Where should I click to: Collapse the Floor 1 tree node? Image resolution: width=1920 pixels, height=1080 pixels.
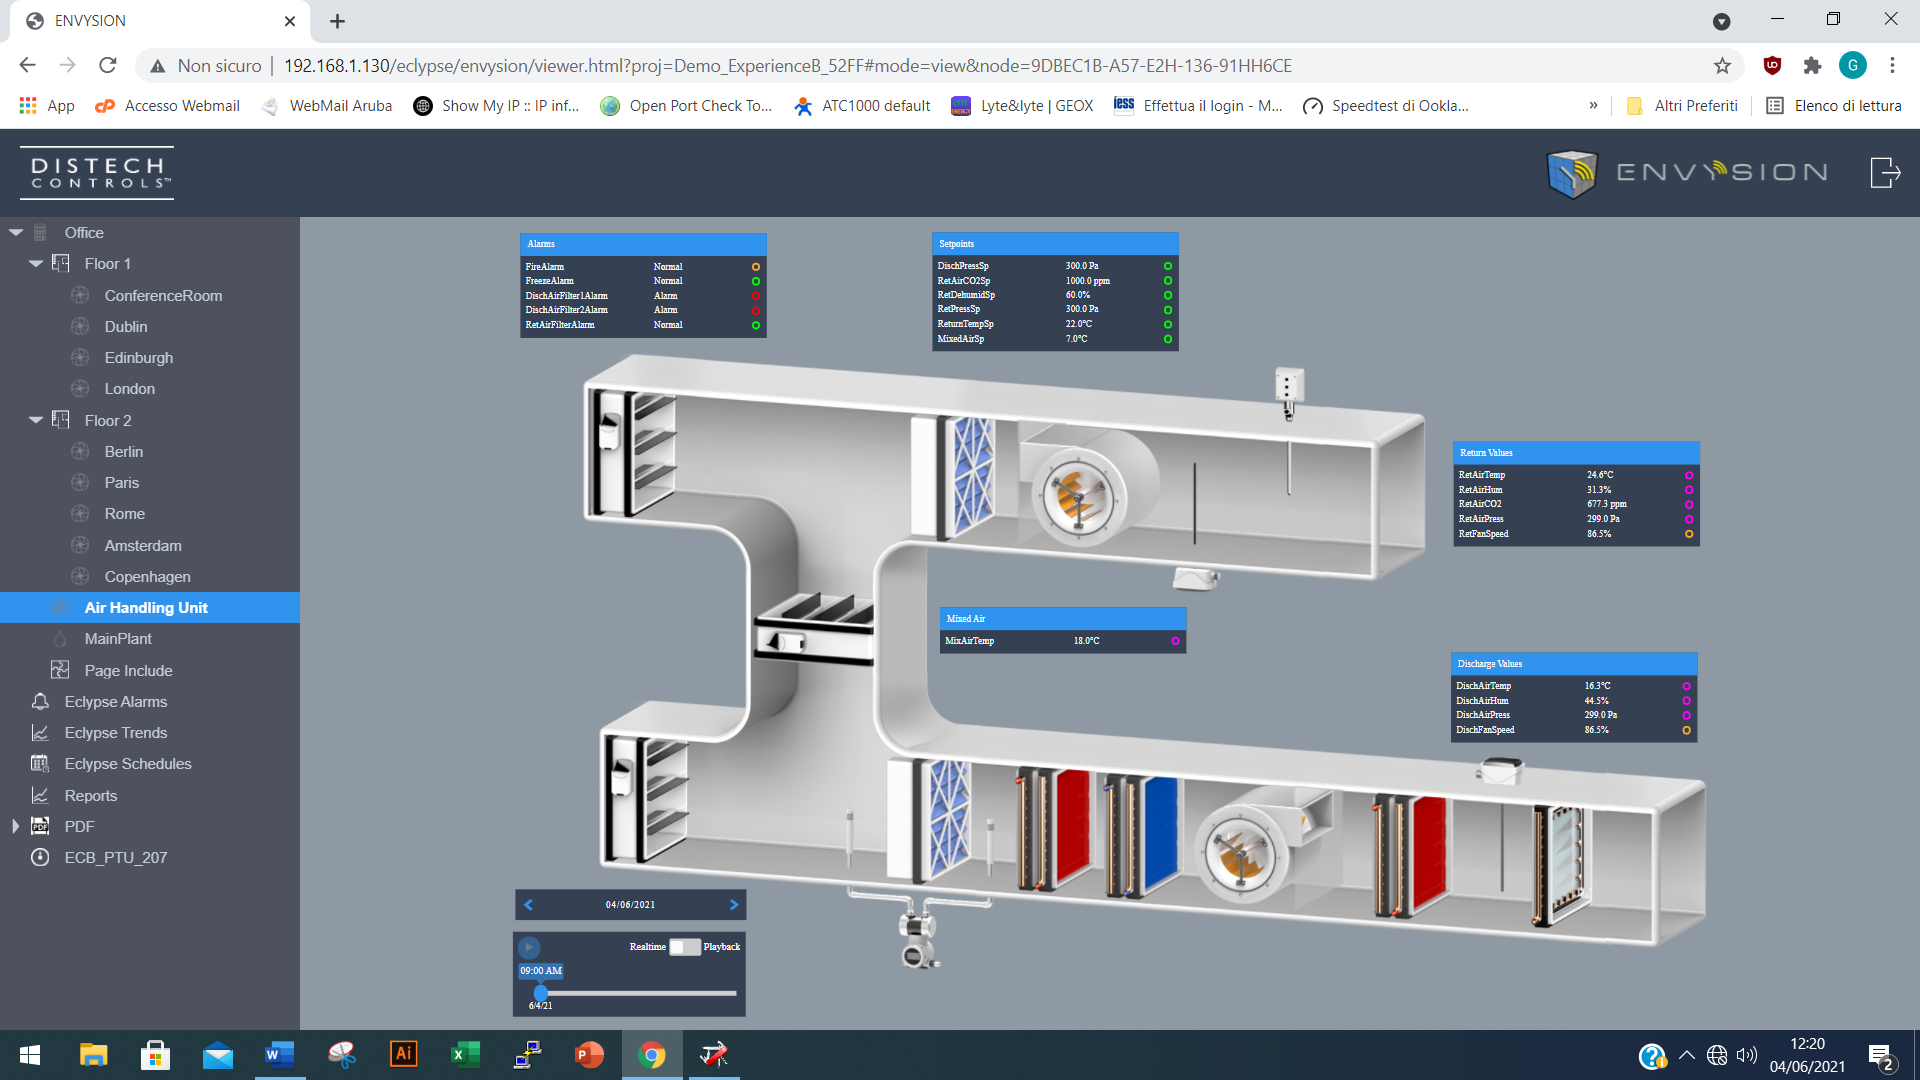36,263
